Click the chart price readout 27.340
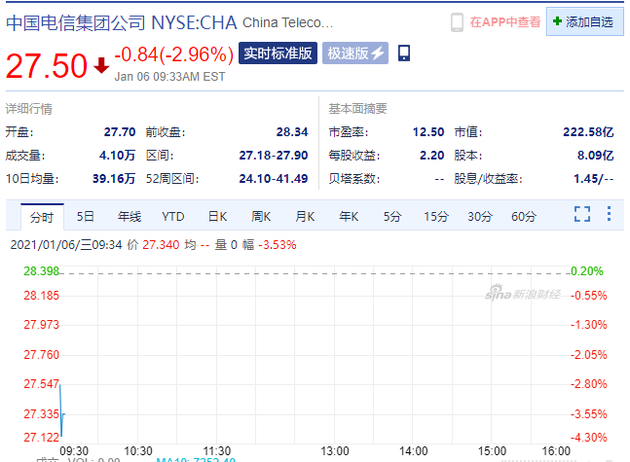The image size is (630, 462). pos(161,245)
